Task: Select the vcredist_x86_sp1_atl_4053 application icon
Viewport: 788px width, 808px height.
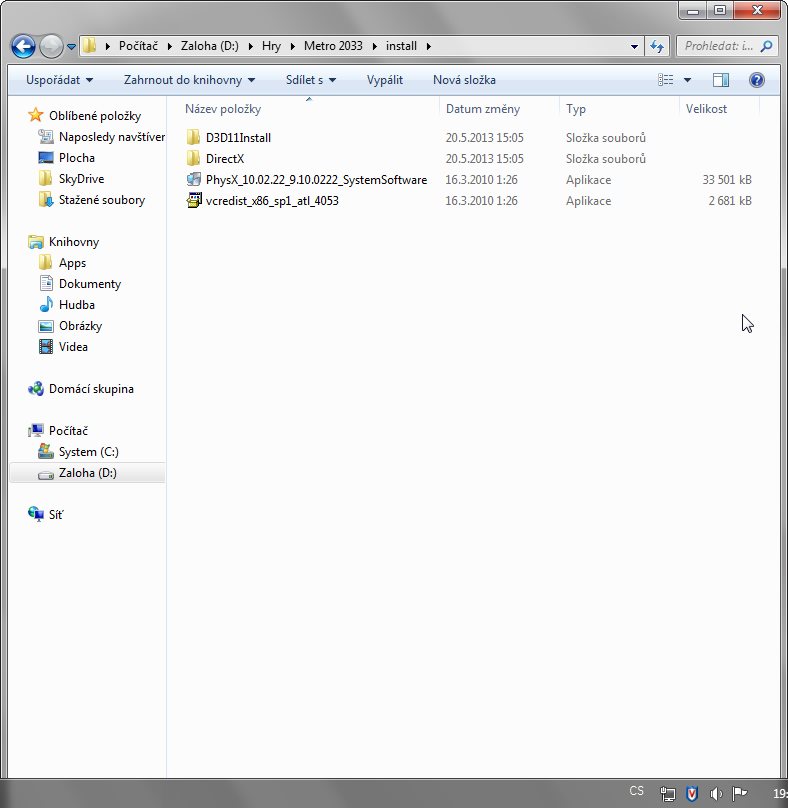Action: [194, 201]
